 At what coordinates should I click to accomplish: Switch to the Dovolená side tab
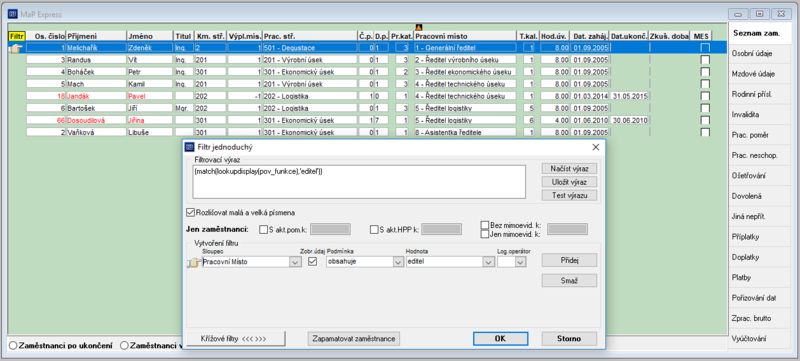[754, 196]
